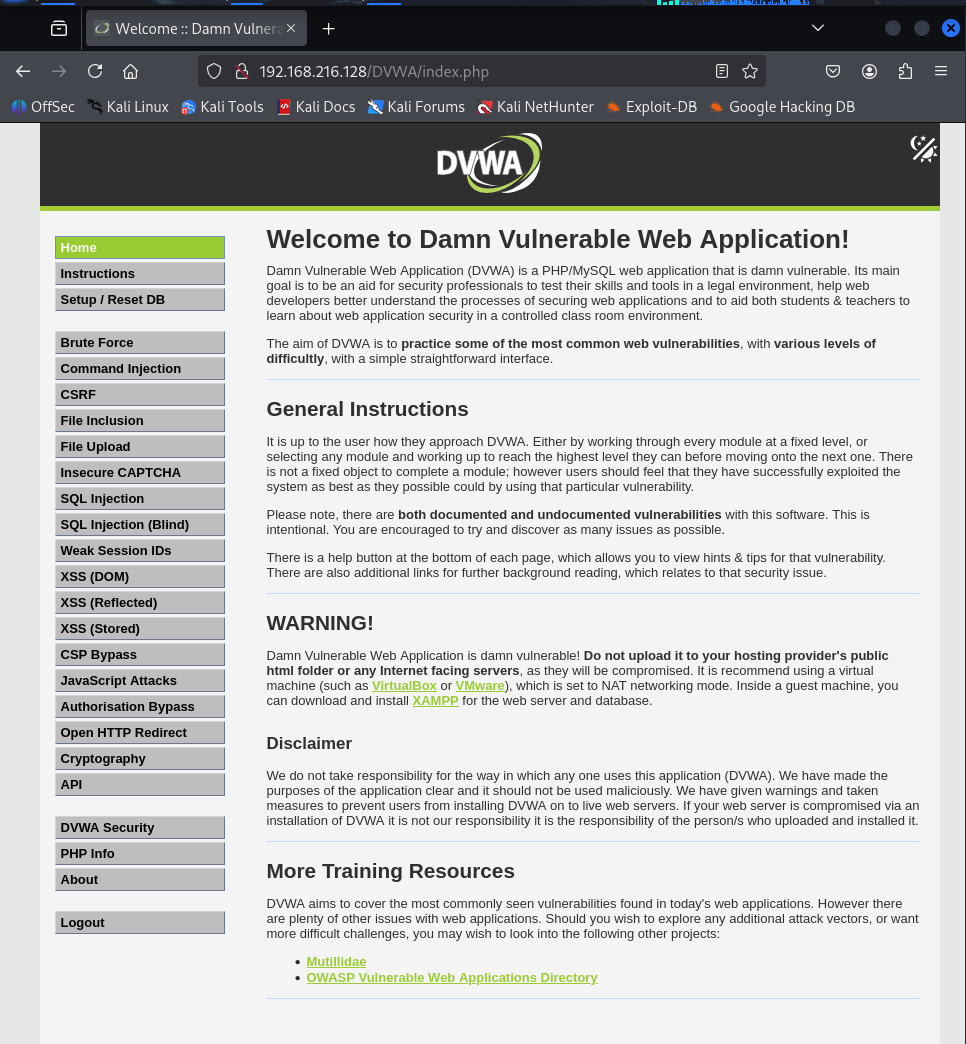Open the File Upload module
The height and width of the screenshot is (1044, 966).
pyautogui.click(x=140, y=446)
